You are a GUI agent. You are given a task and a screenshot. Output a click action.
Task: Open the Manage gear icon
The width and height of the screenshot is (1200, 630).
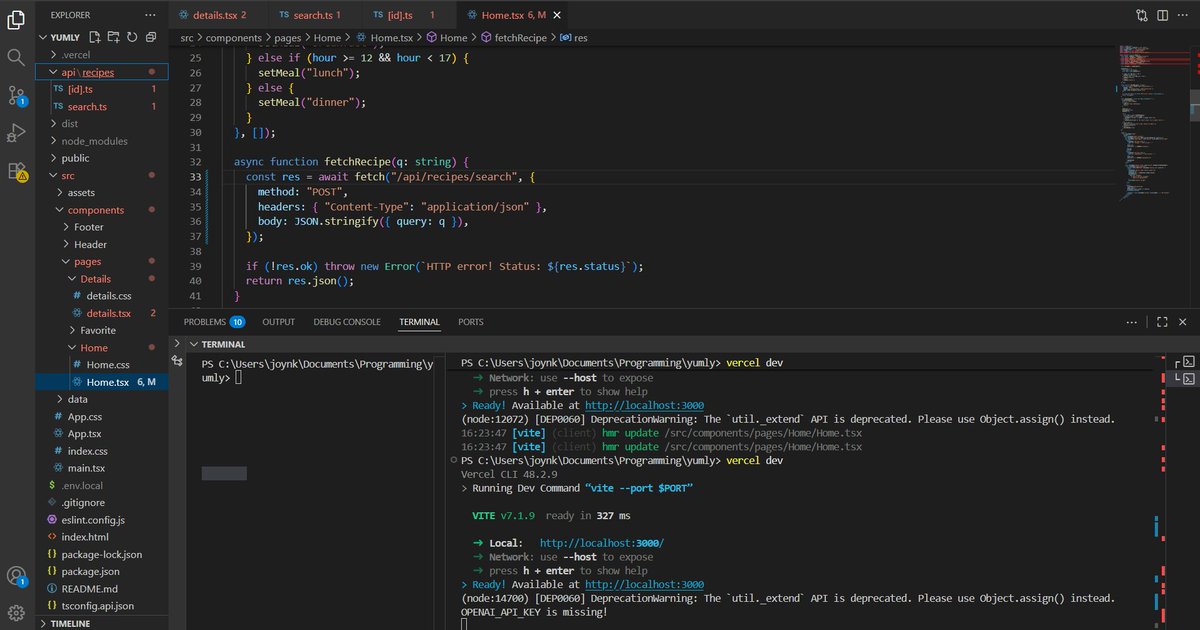[16, 612]
